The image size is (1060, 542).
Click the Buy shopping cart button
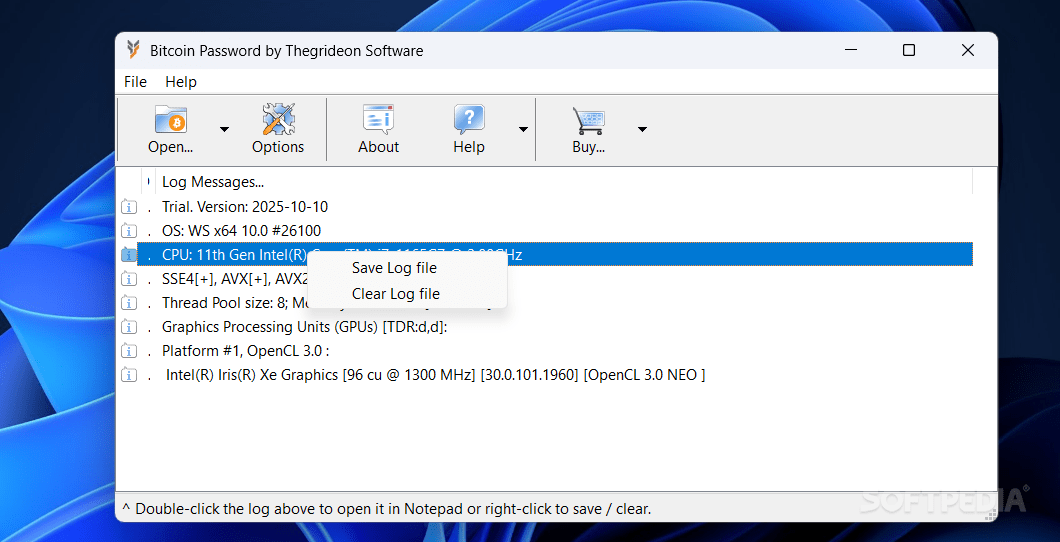tap(588, 130)
